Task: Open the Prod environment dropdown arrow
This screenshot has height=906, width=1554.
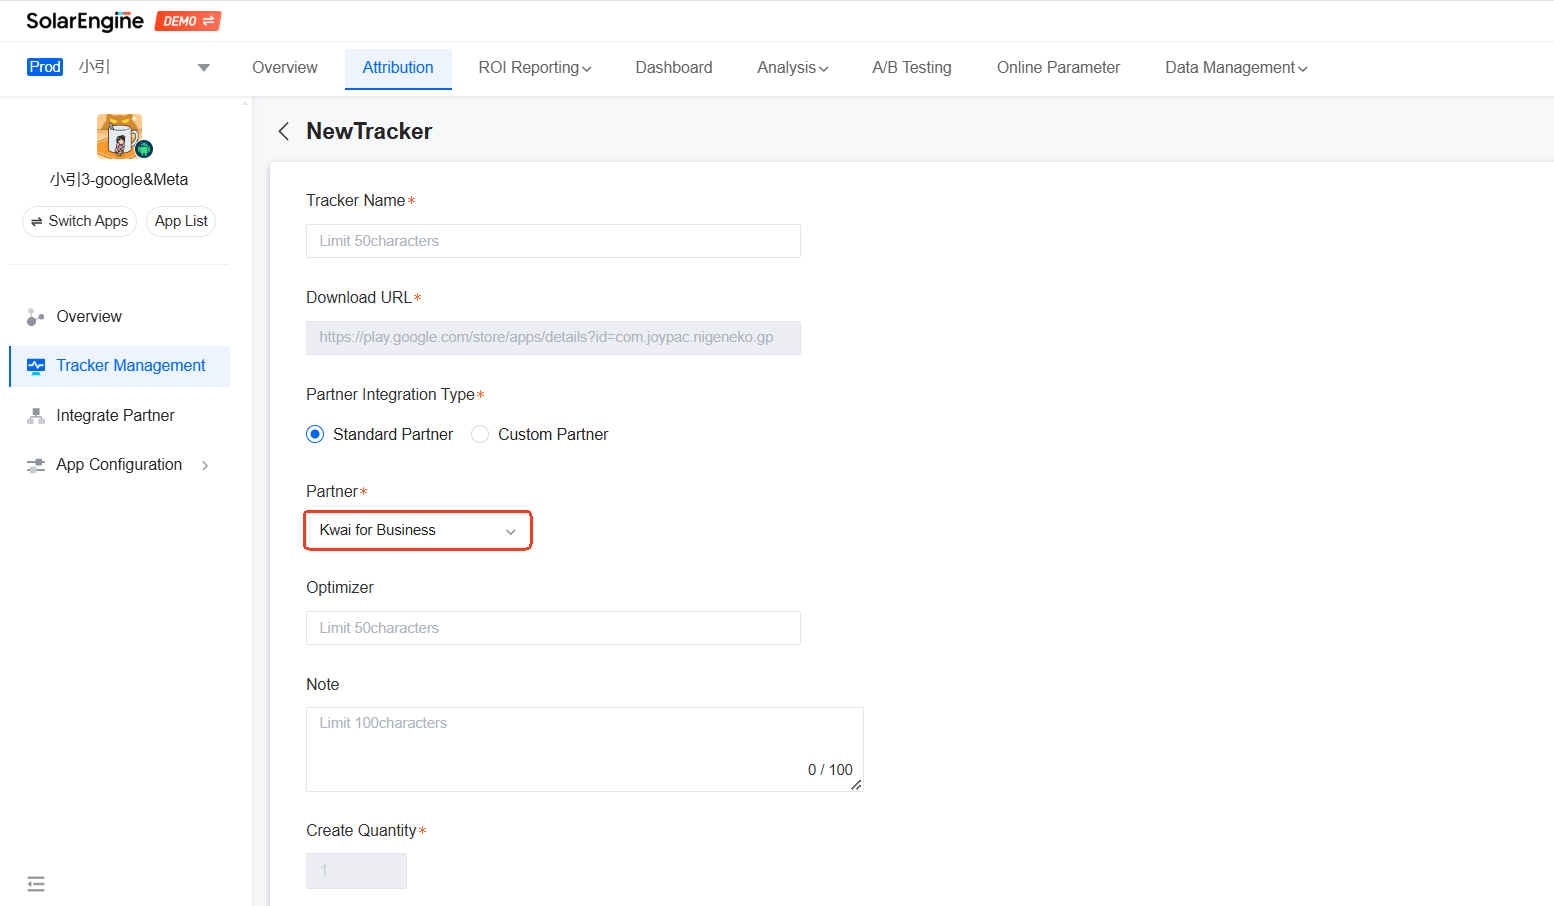Action: [x=204, y=68]
